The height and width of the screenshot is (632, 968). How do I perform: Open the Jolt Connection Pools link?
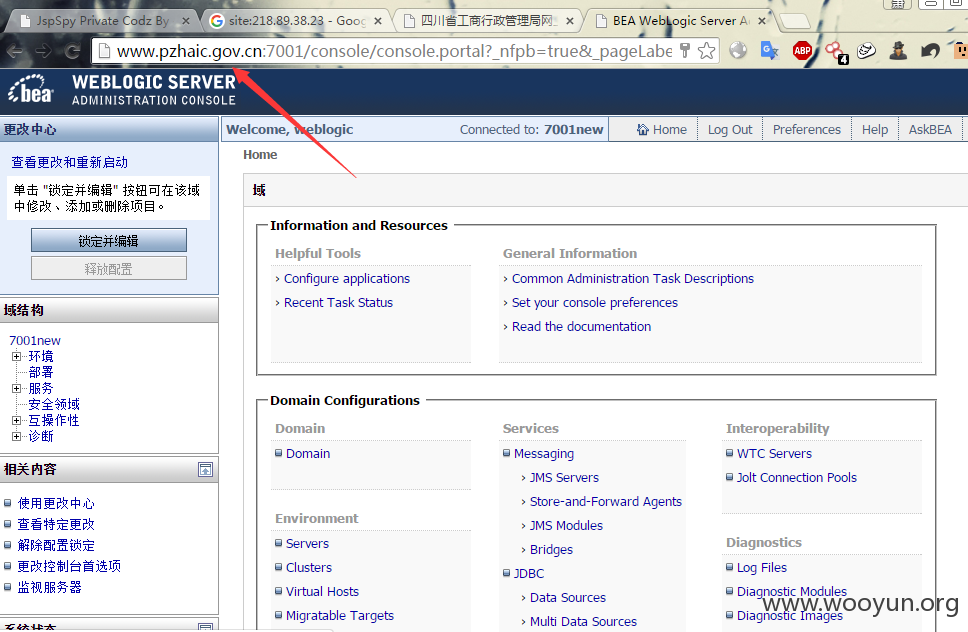click(x=796, y=478)
